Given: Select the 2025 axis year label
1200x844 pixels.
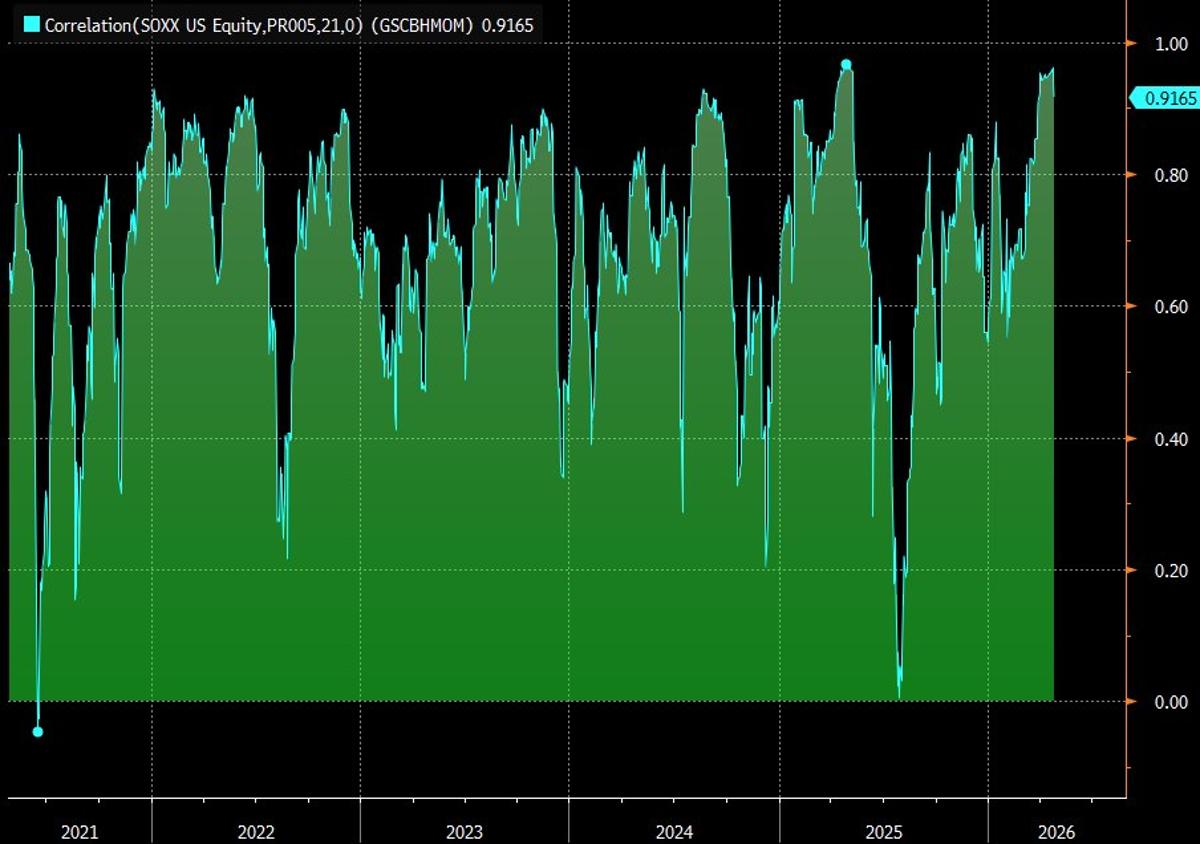Looking at the screenshot, I should pos(885,831).
